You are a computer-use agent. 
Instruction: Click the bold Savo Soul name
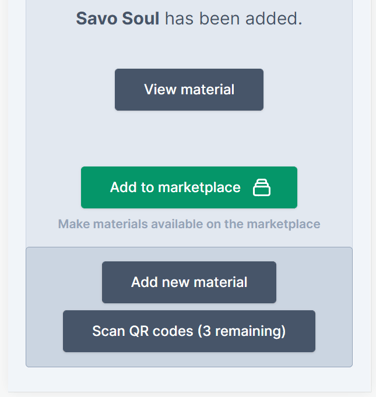[x=117, y=18]
